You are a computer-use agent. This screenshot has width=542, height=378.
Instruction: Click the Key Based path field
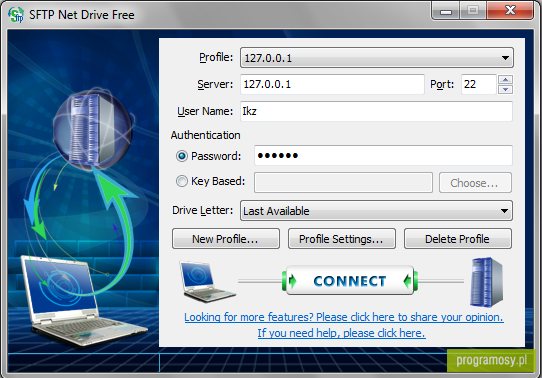click(x=343, y=183)
